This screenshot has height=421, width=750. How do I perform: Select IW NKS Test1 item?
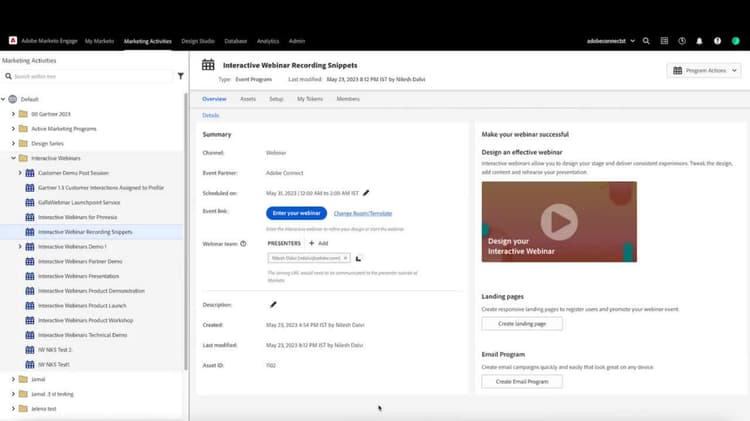pyautogui.click(x=54, y=365)
